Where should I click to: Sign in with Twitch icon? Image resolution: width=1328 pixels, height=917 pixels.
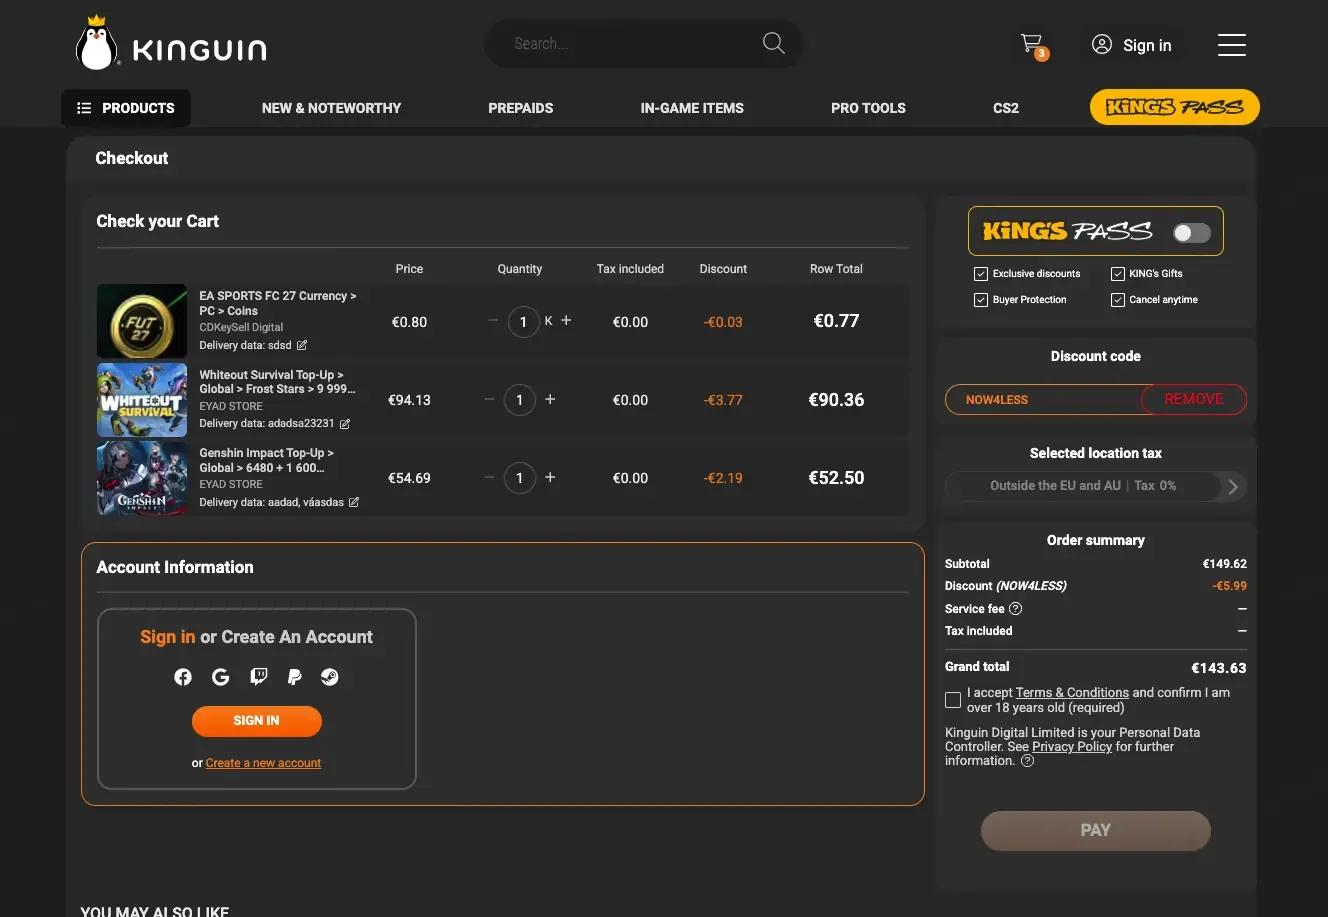click(x=258, y=677)
